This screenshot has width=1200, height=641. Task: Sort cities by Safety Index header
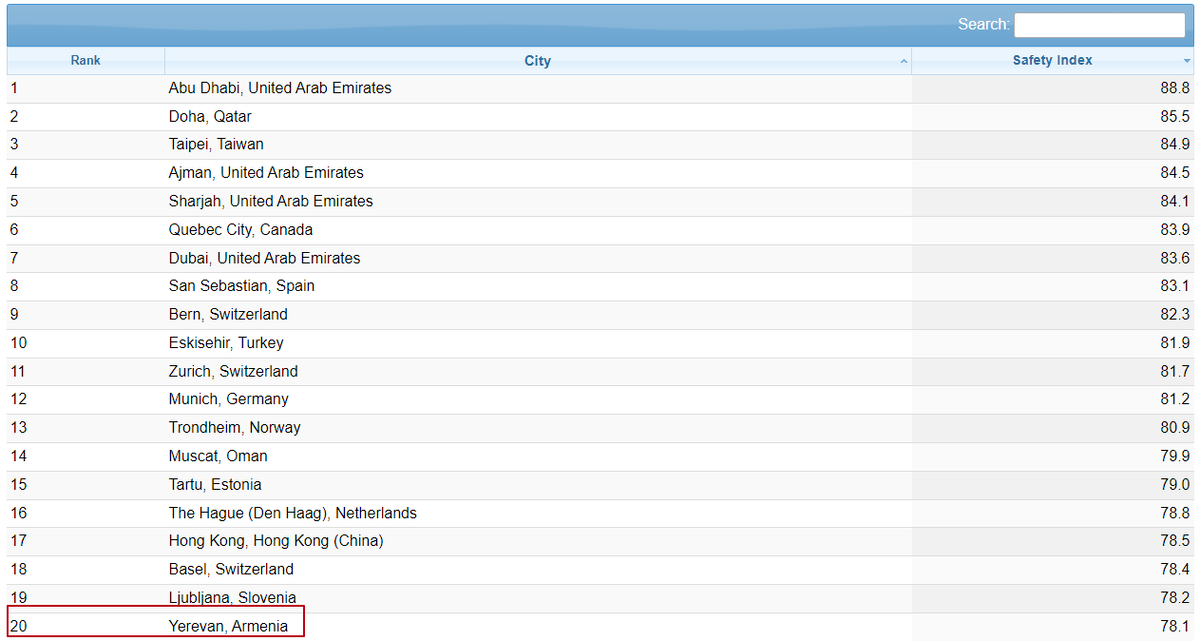click(1052, 61)
